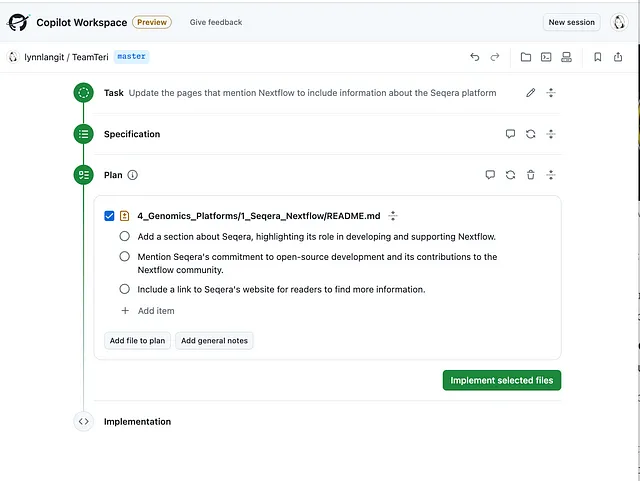Delete the Plan with the trash icon
The image size is (640, 481).
[x=530, y=175]
